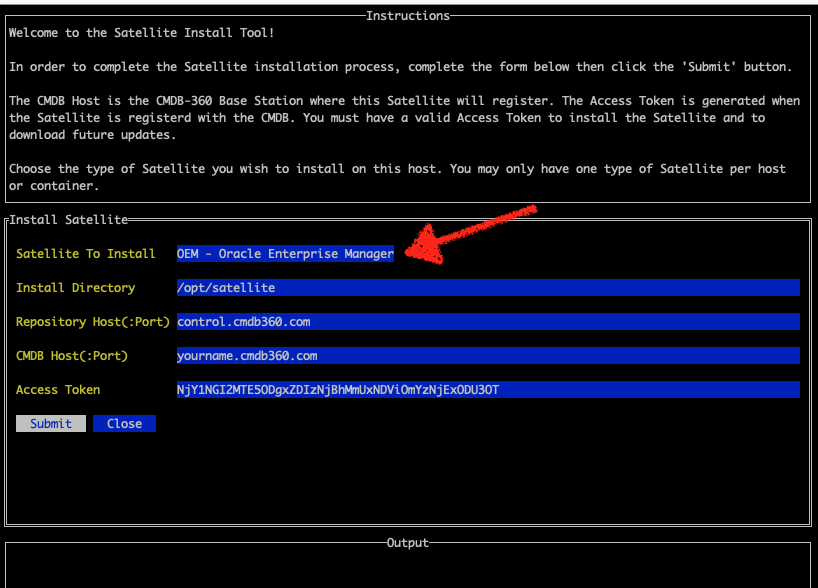Click the 'Install Directory' label
The width and height of the screenshot is (818, 588).
pyautogui.click(x=76, y=287)
